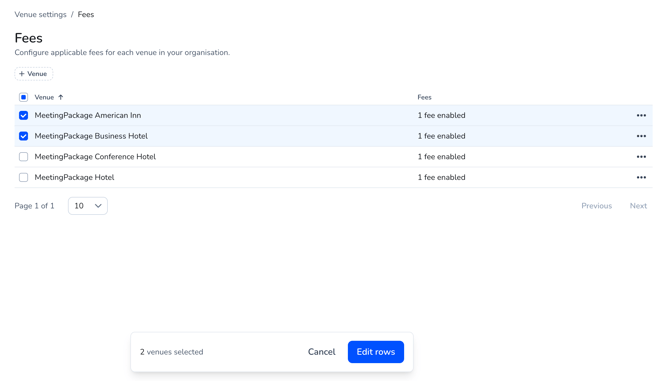Click the + Venue button

click(33, 73)
